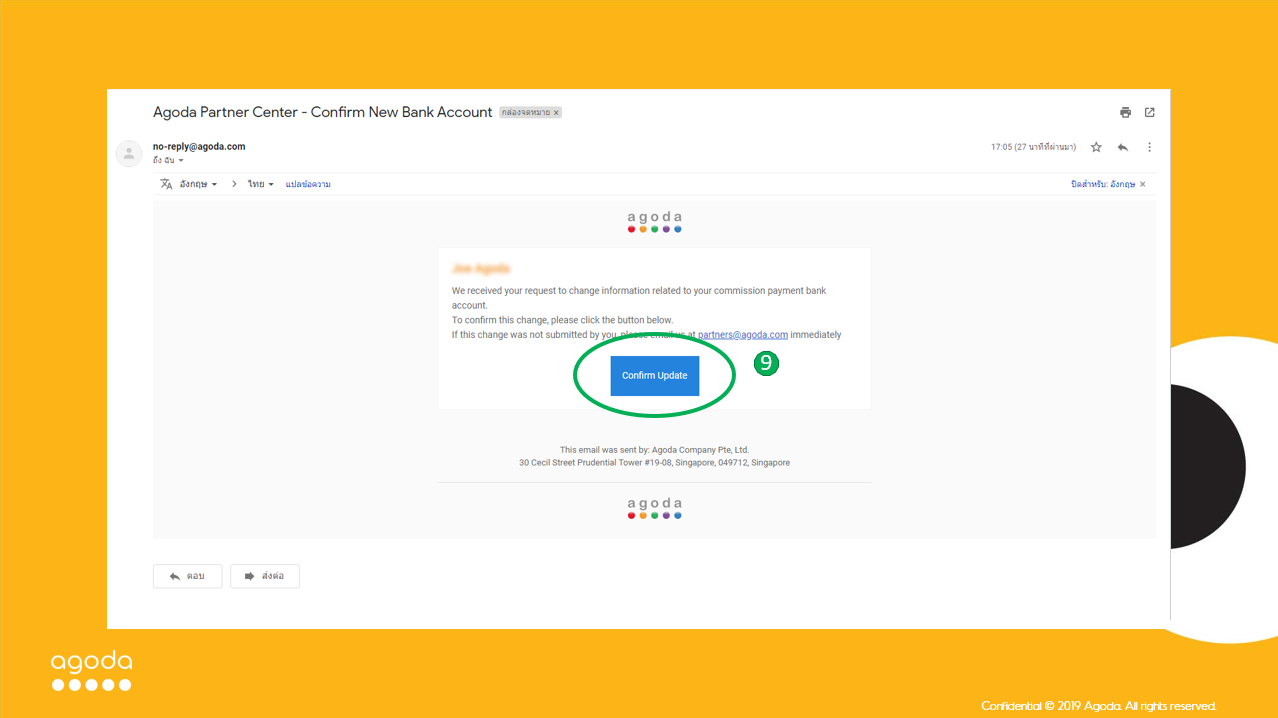
Task: Click the translate icon in translation bar
Action: [x=166, y=184]
